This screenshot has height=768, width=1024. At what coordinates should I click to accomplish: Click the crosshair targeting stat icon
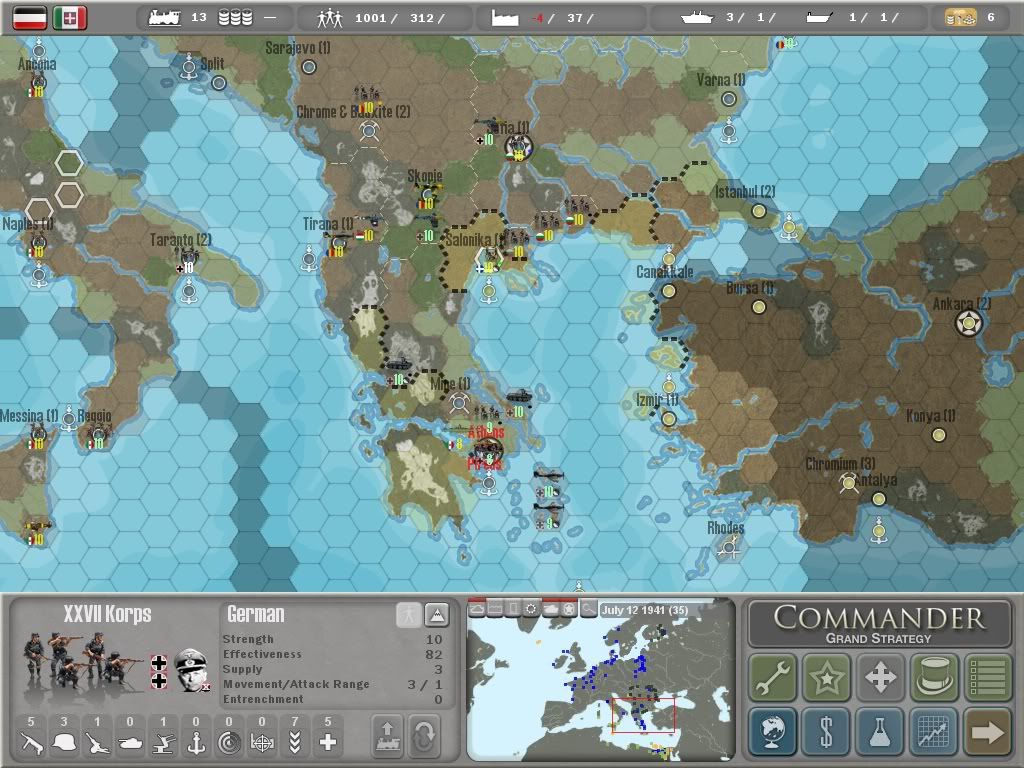click(x=262, y=743)
